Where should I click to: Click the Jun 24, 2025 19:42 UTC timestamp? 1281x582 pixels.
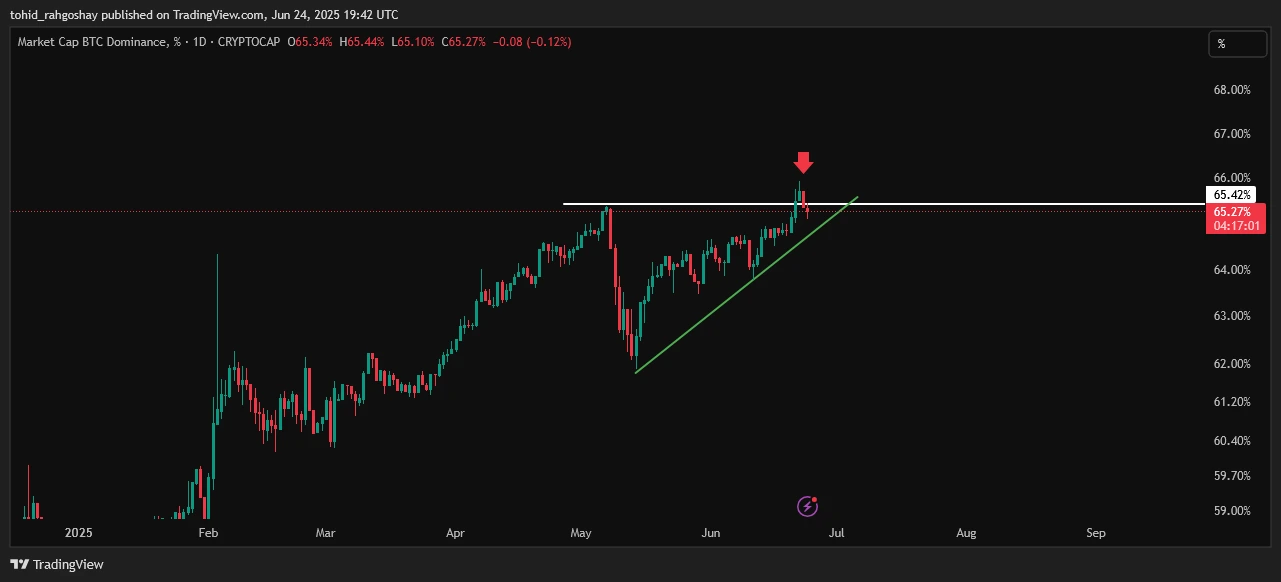334,15
